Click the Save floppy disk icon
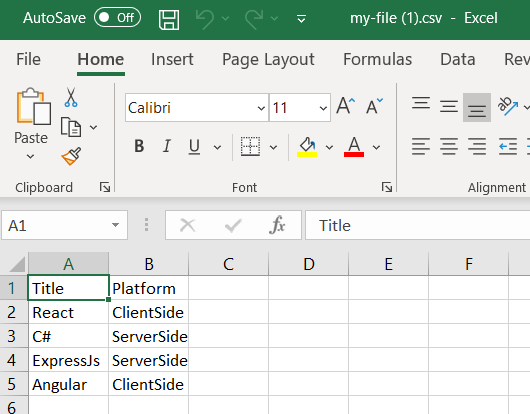 pos(169,19)
